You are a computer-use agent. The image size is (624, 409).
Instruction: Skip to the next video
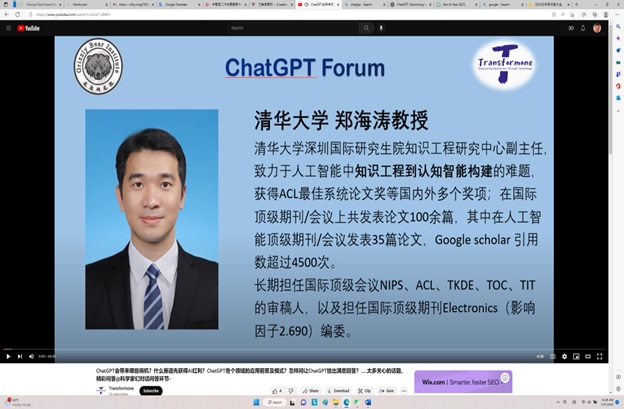[x=20, y=356]
